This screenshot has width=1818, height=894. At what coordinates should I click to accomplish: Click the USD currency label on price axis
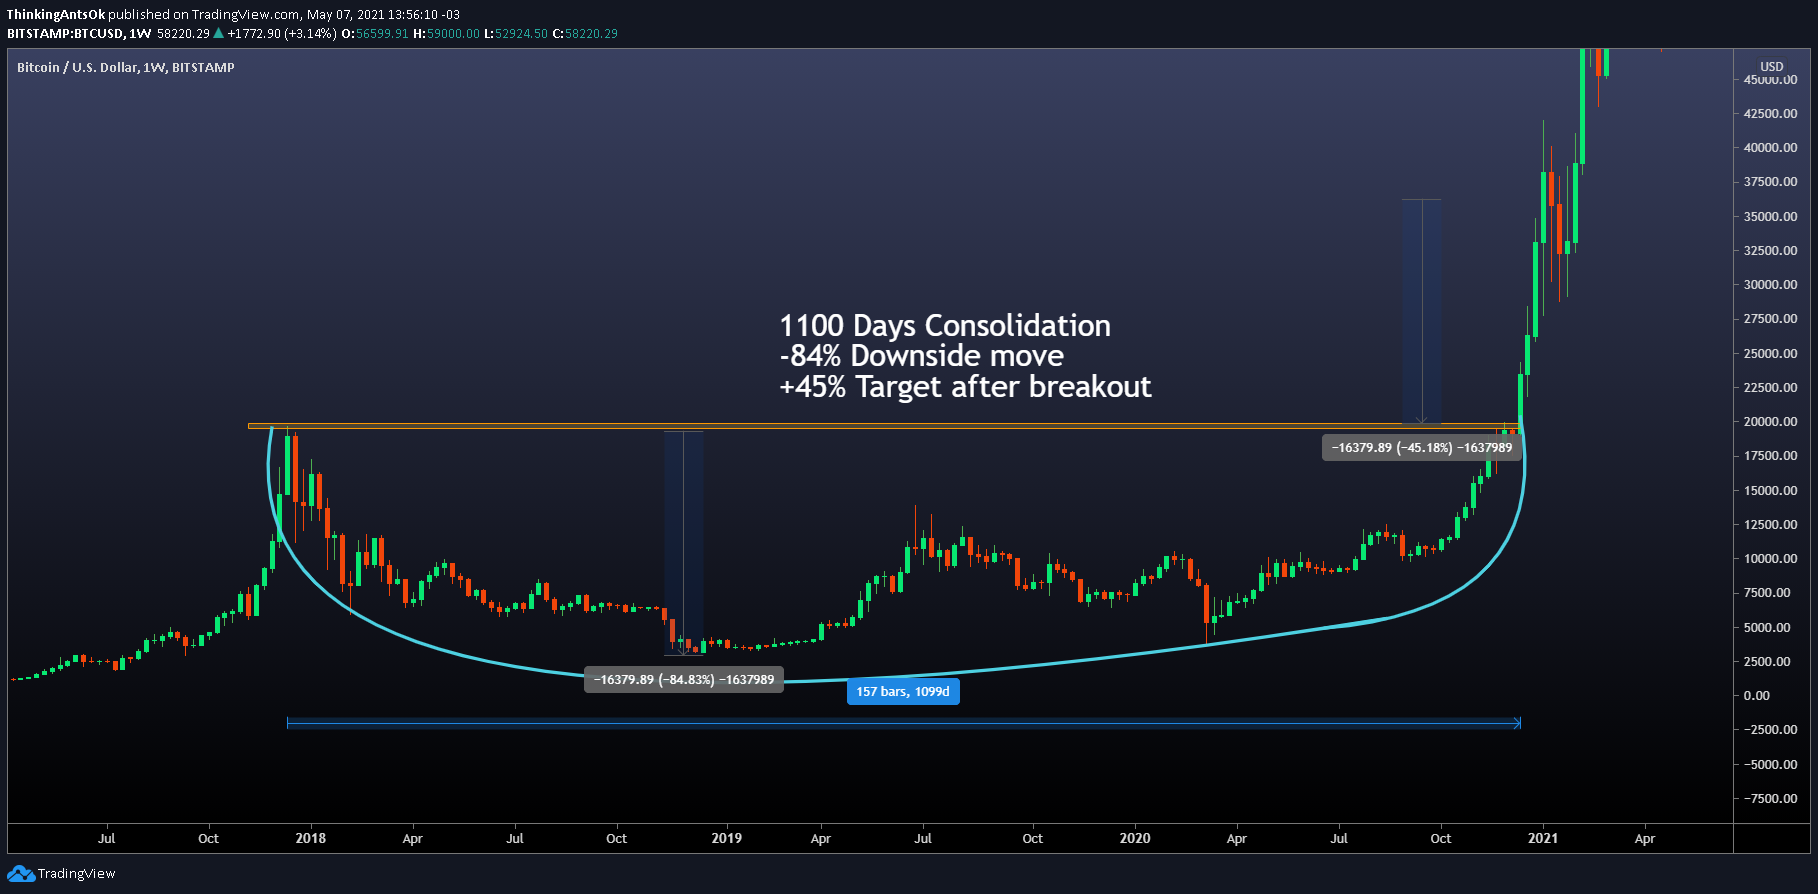click(1771, 67)
